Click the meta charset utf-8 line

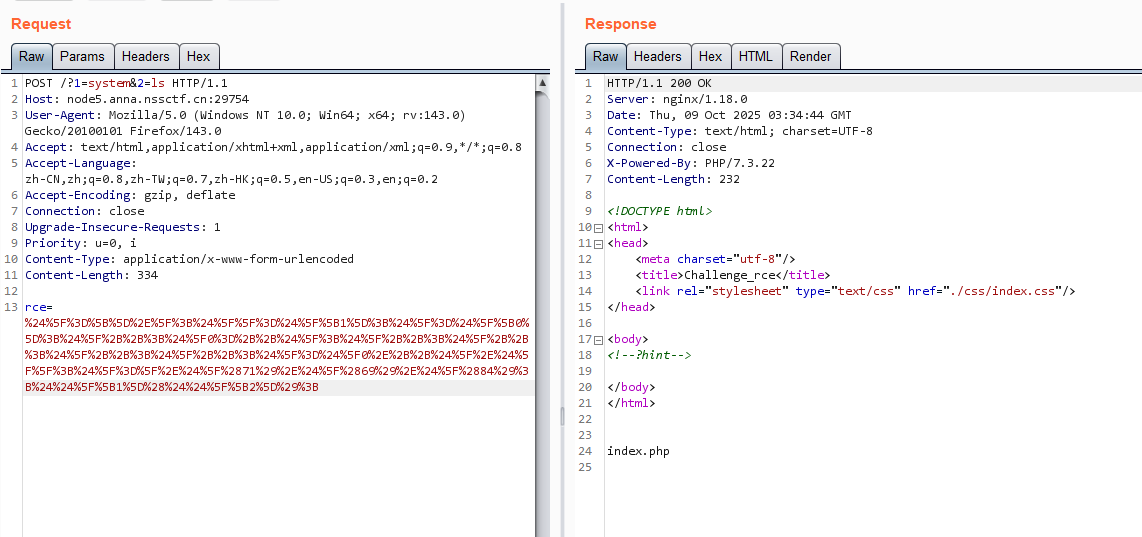[x=715, y=259]
